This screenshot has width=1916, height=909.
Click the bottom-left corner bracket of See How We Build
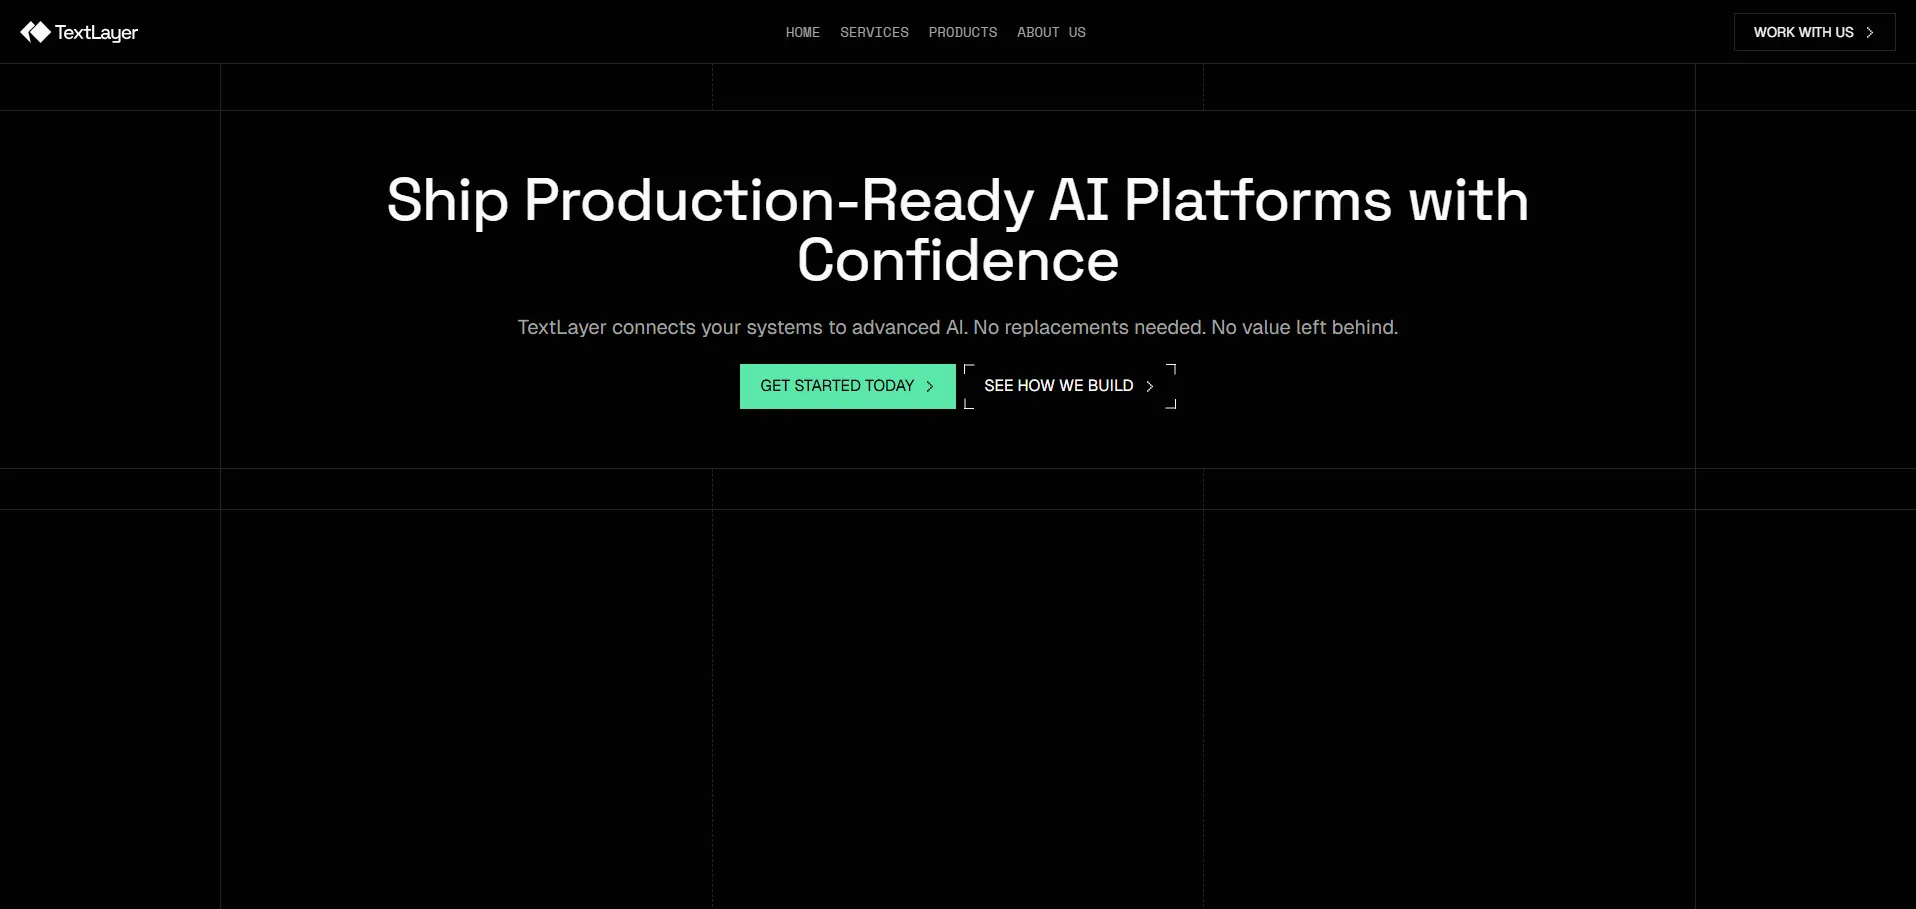coord(968,404)
